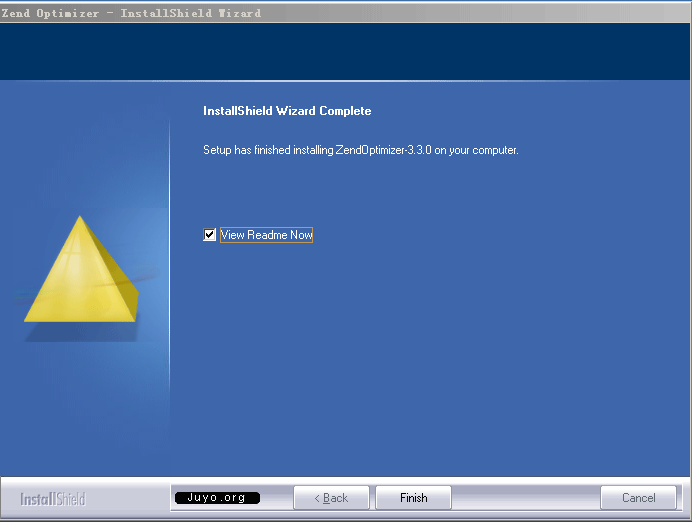Click the ZendOptimizer-3.3.0 product name text
The width and height of the screenshot is (692, 522).
383,150
